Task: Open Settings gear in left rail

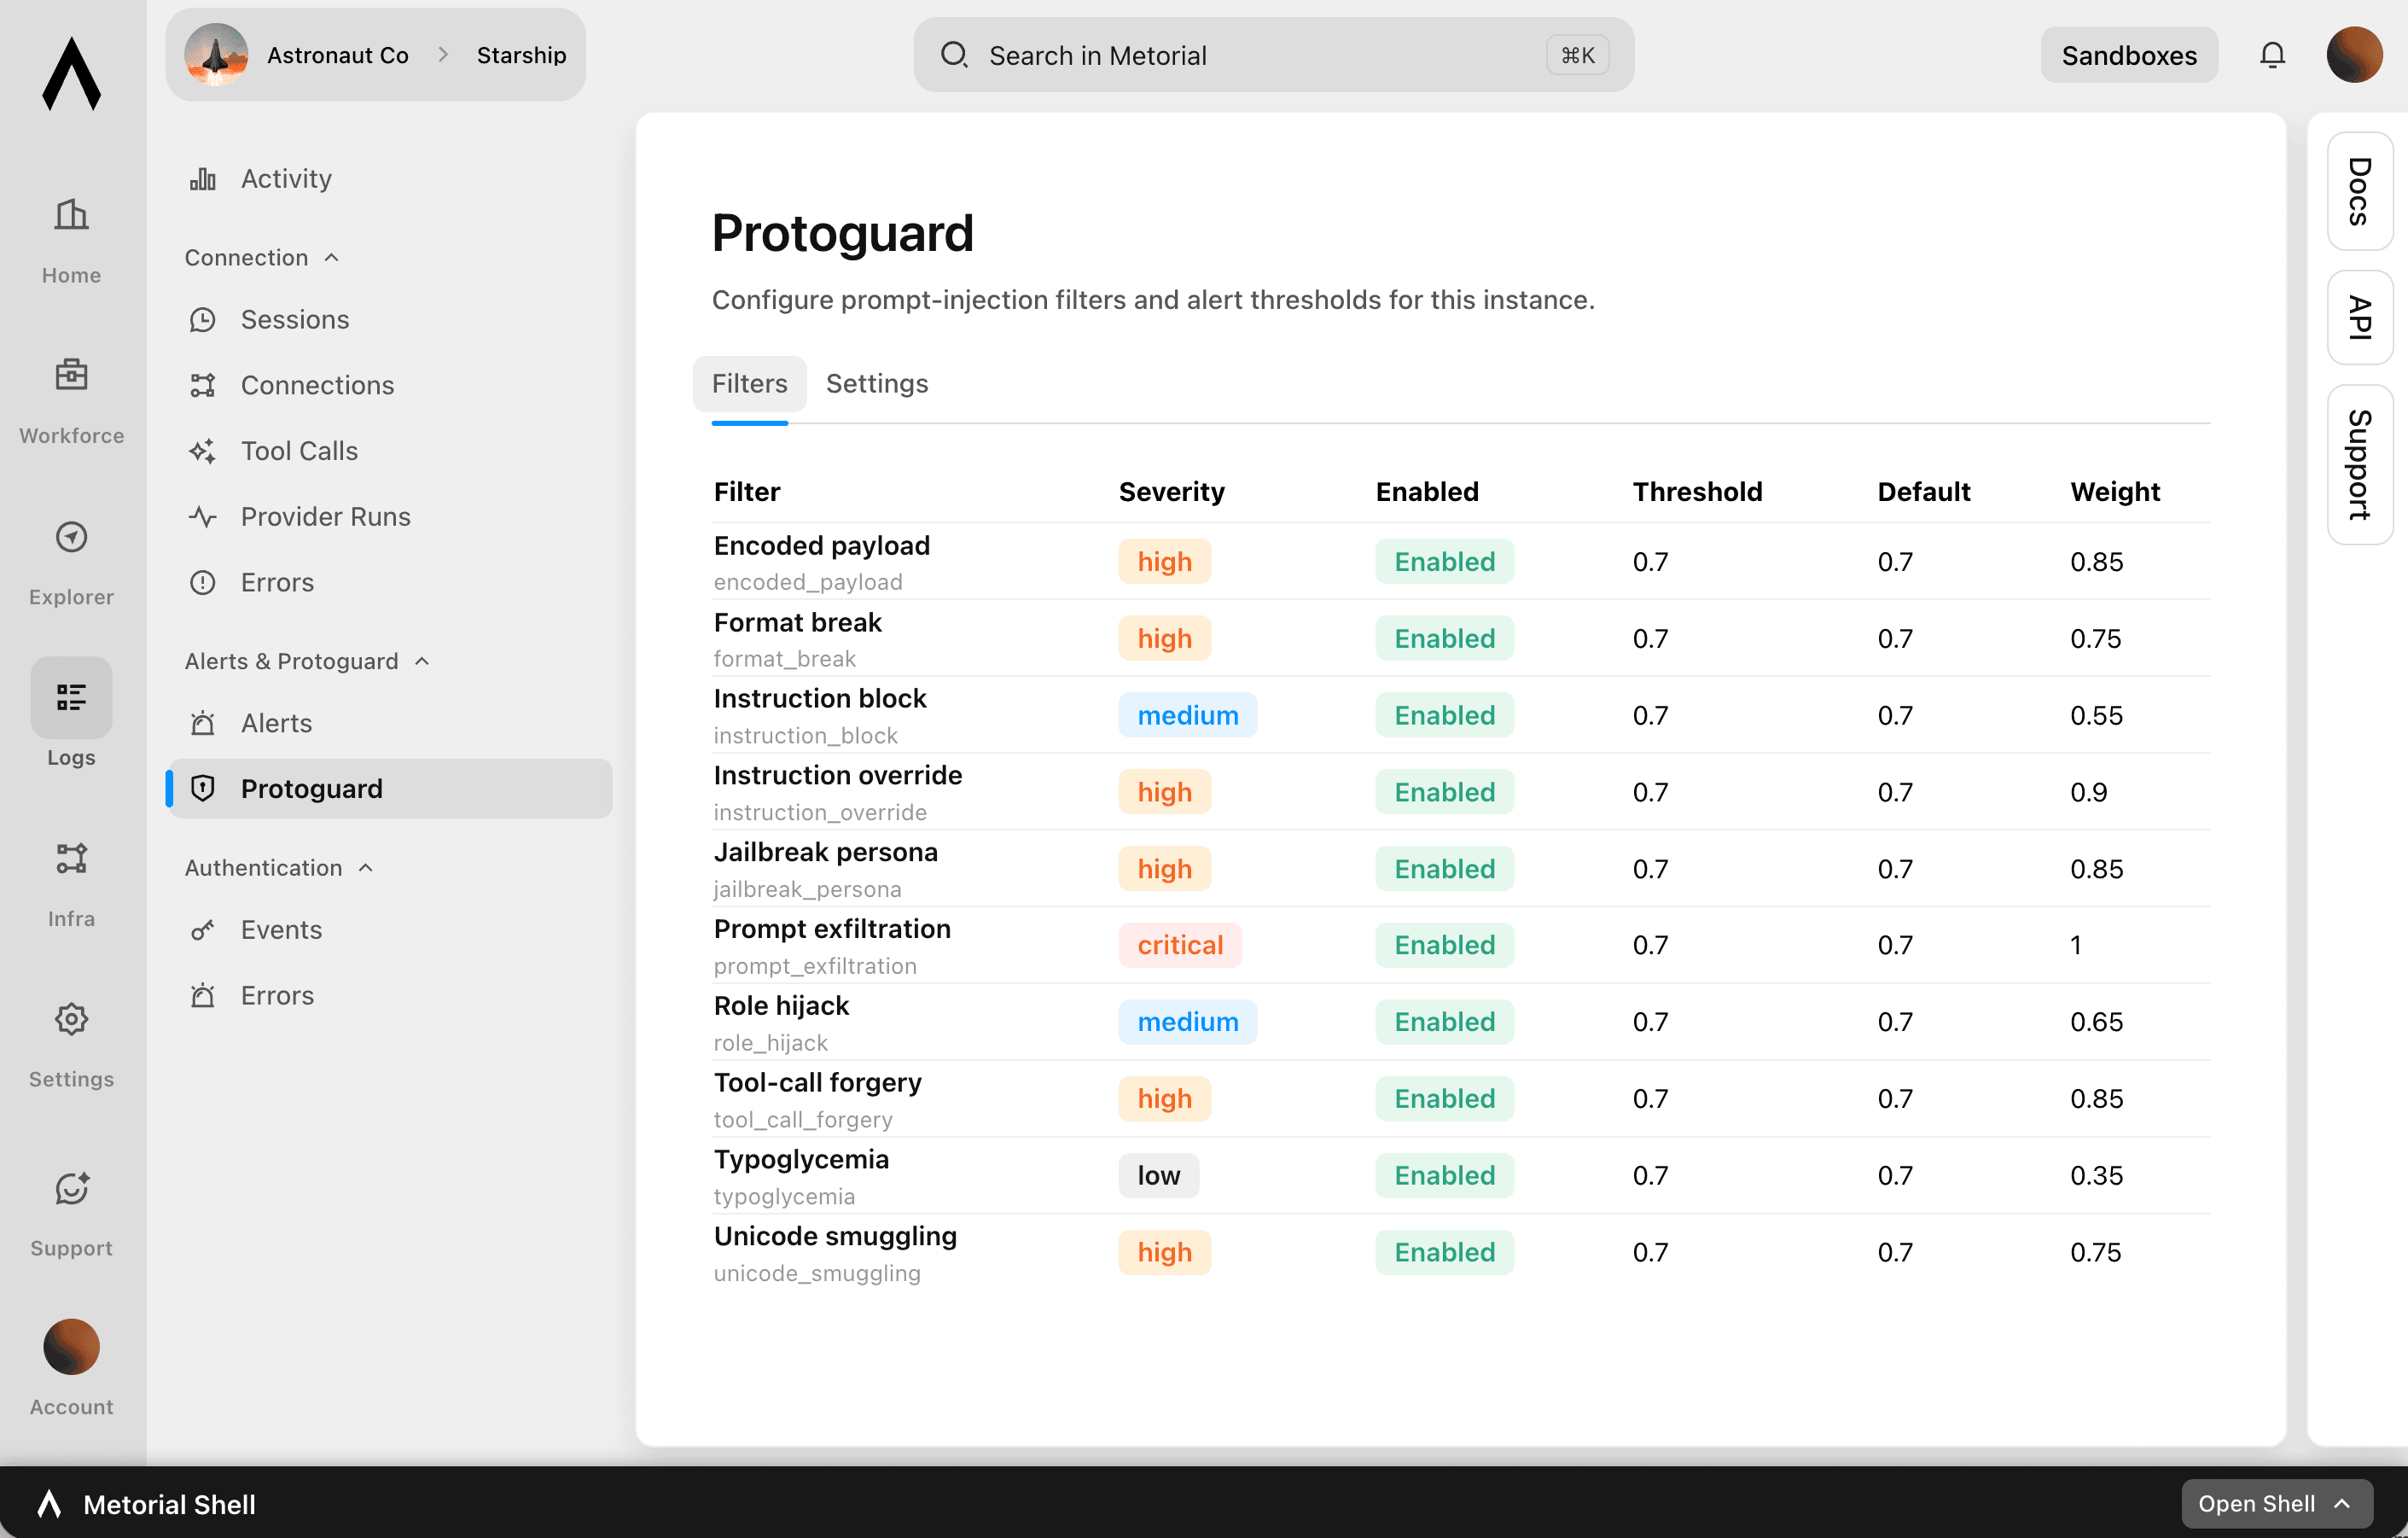Action: 71,1019
